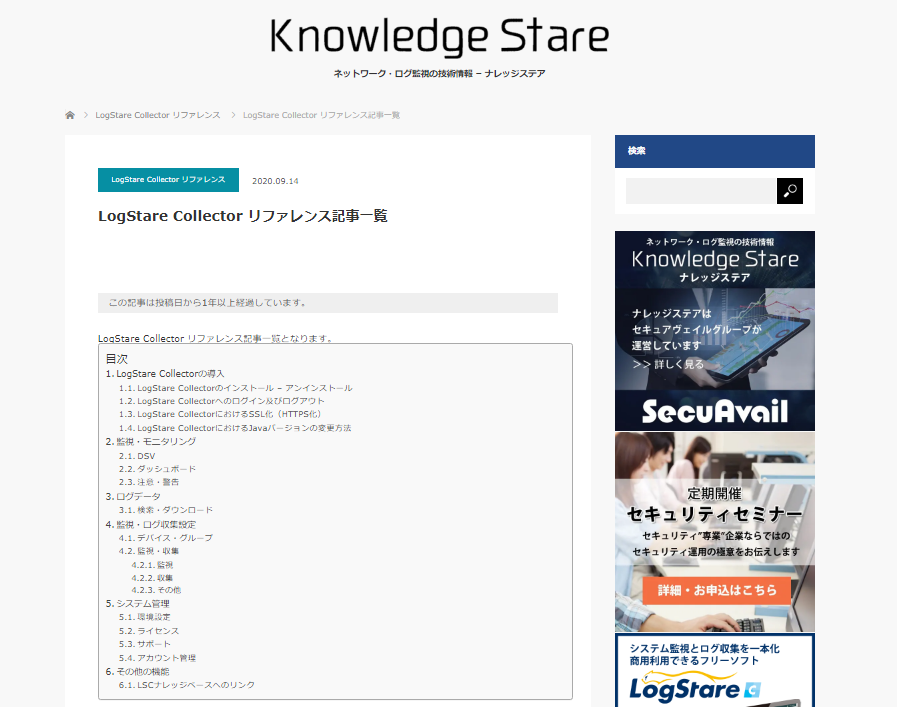
Task: Open the Knowledge Stare site logo
Action: pyautogui.click(x=439, y=37)
